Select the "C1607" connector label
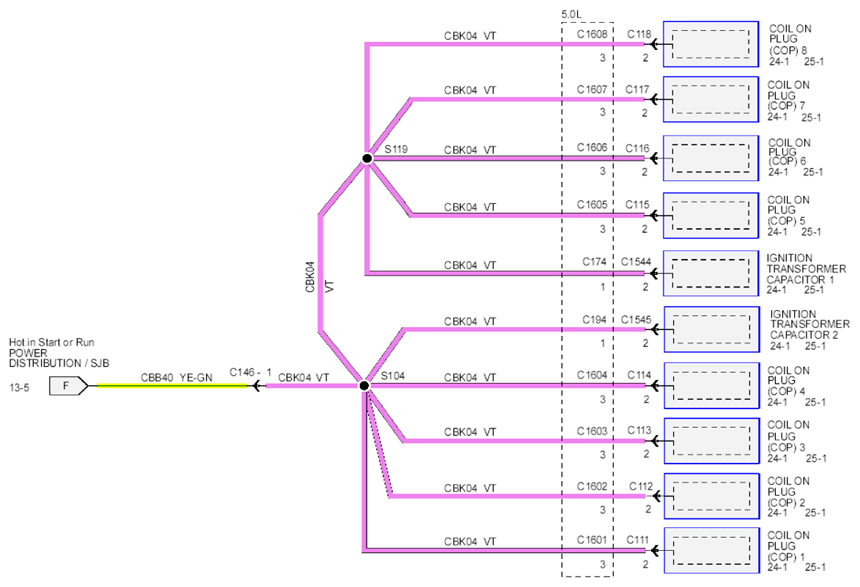The image size is (860, 587). 592,89
